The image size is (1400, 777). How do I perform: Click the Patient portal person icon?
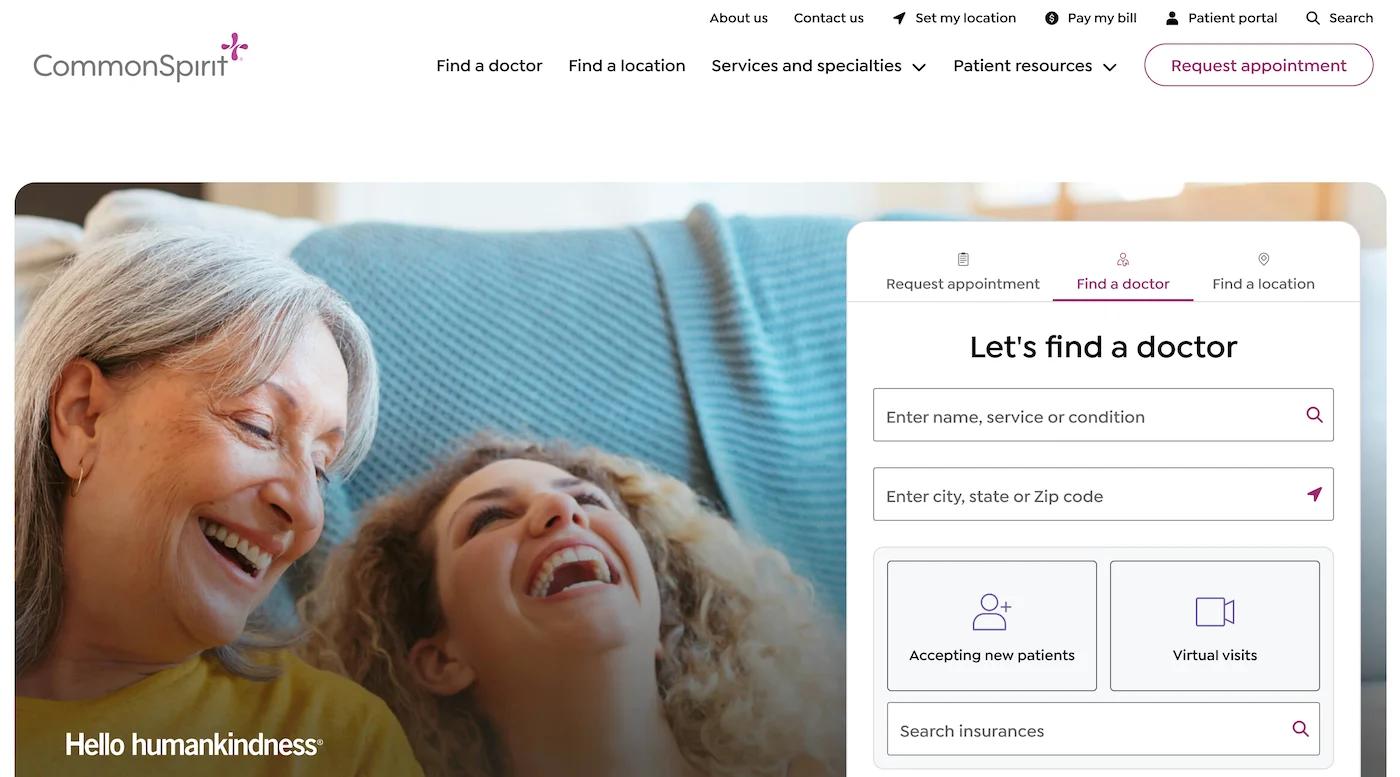pos(1172,18)
